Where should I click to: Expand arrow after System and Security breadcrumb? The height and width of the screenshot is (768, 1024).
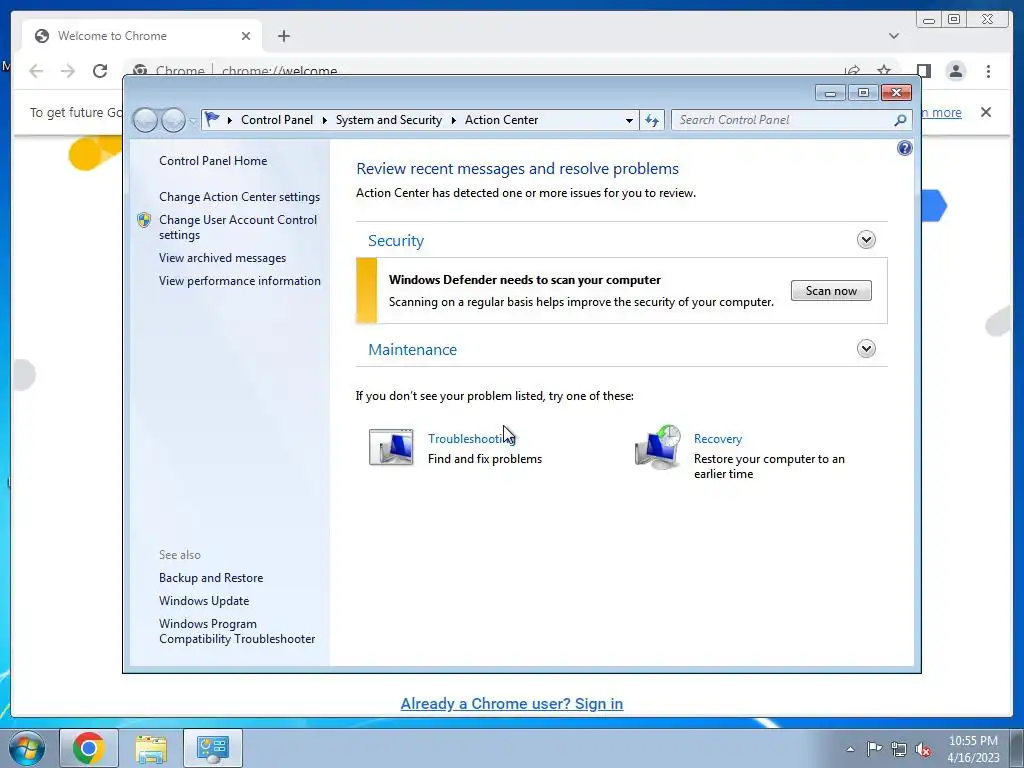coord(453,120)
